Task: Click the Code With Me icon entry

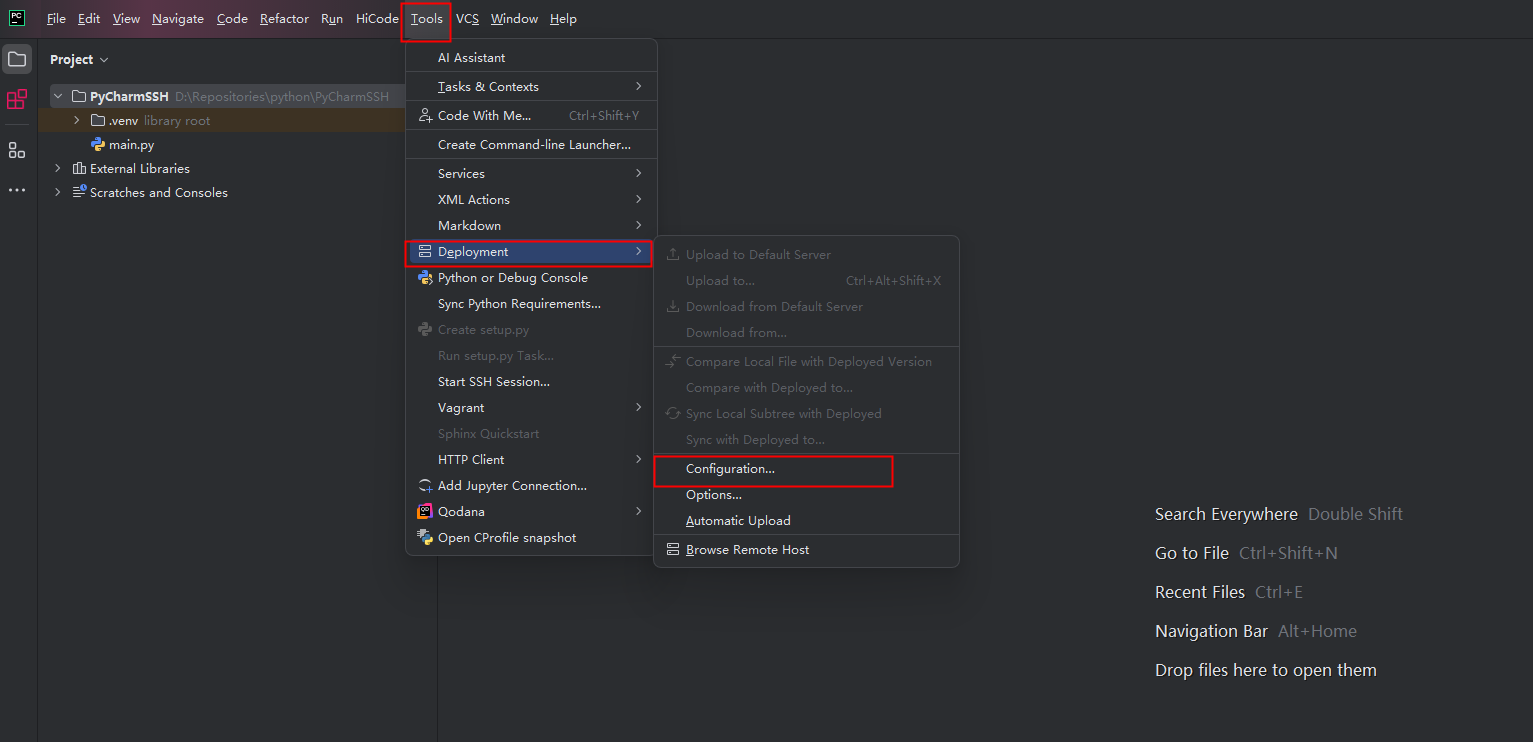Action: [x=425, y=115]
